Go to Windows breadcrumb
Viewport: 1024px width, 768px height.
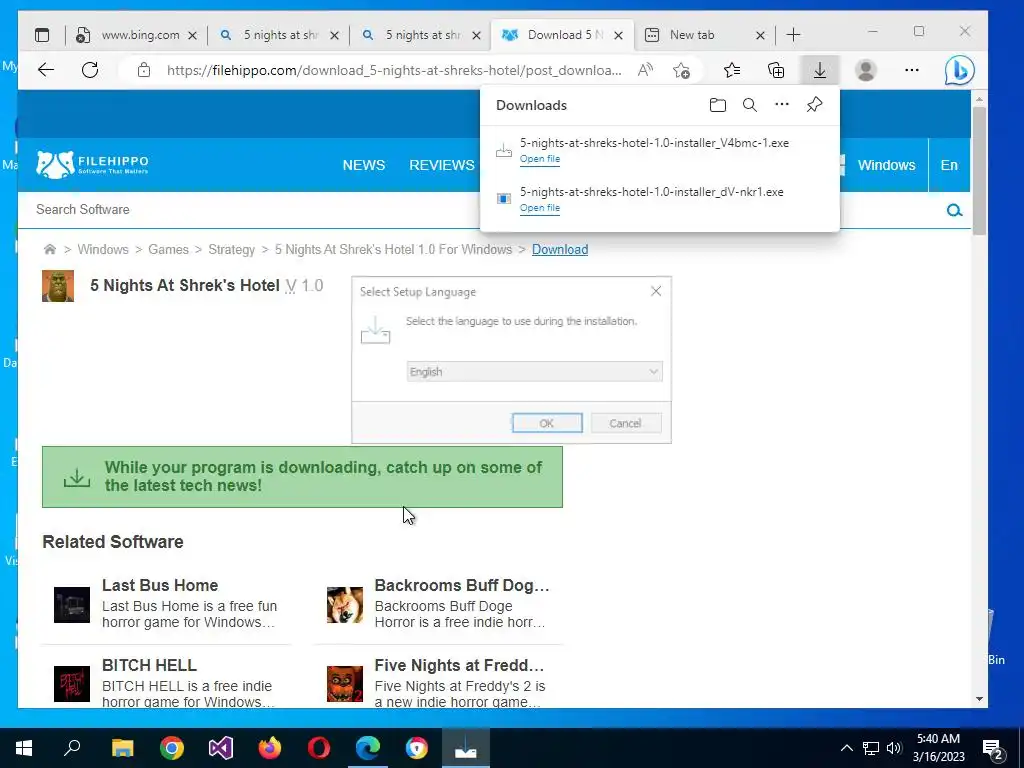103,249
